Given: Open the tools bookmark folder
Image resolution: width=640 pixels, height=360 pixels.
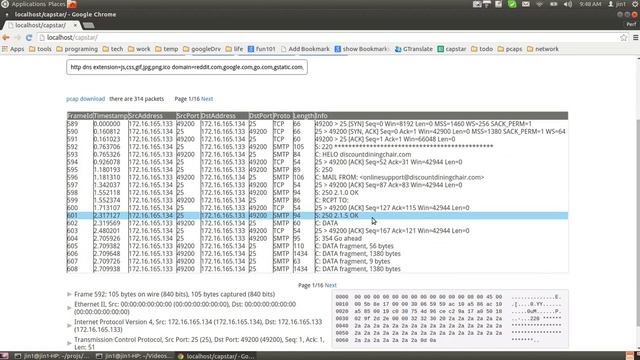Looking at the screenshot, I should click(x=40, y=49).
